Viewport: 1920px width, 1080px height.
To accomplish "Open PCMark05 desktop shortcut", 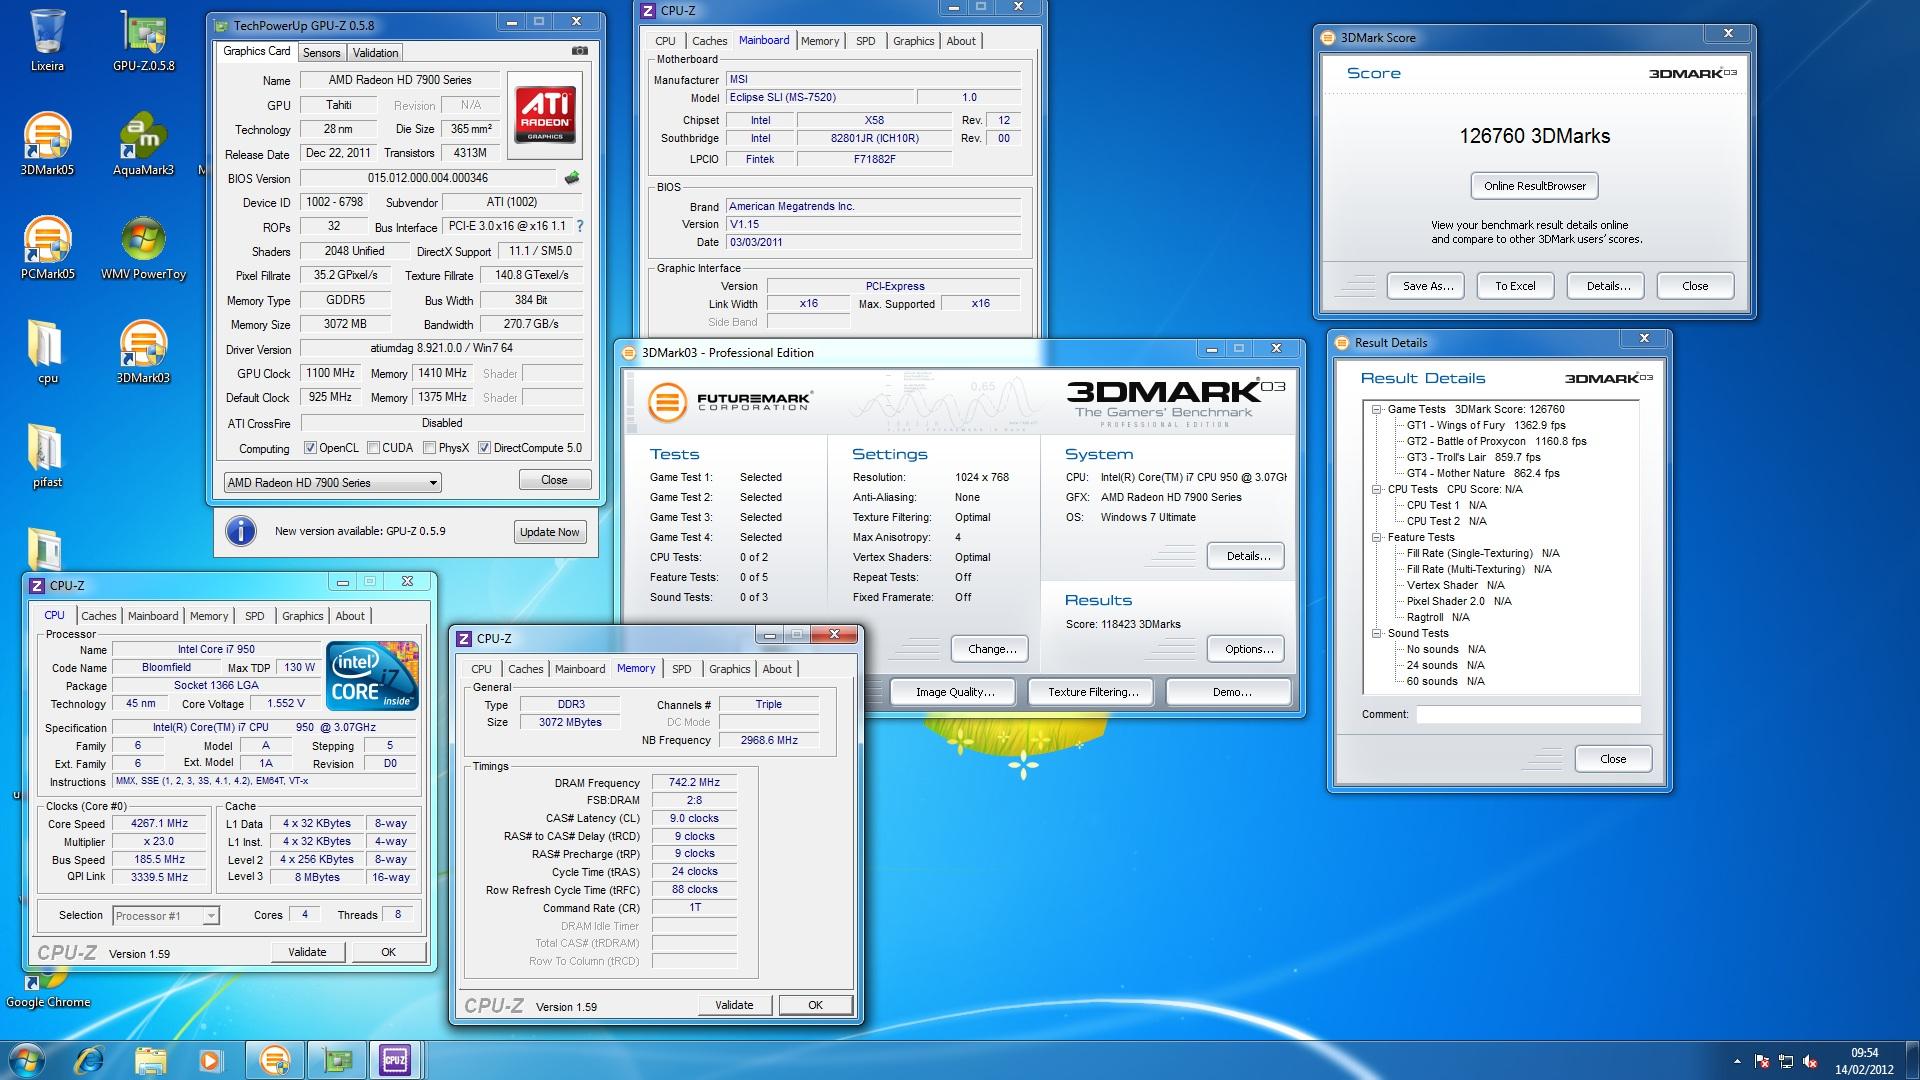I will click(x=47, y=249).
